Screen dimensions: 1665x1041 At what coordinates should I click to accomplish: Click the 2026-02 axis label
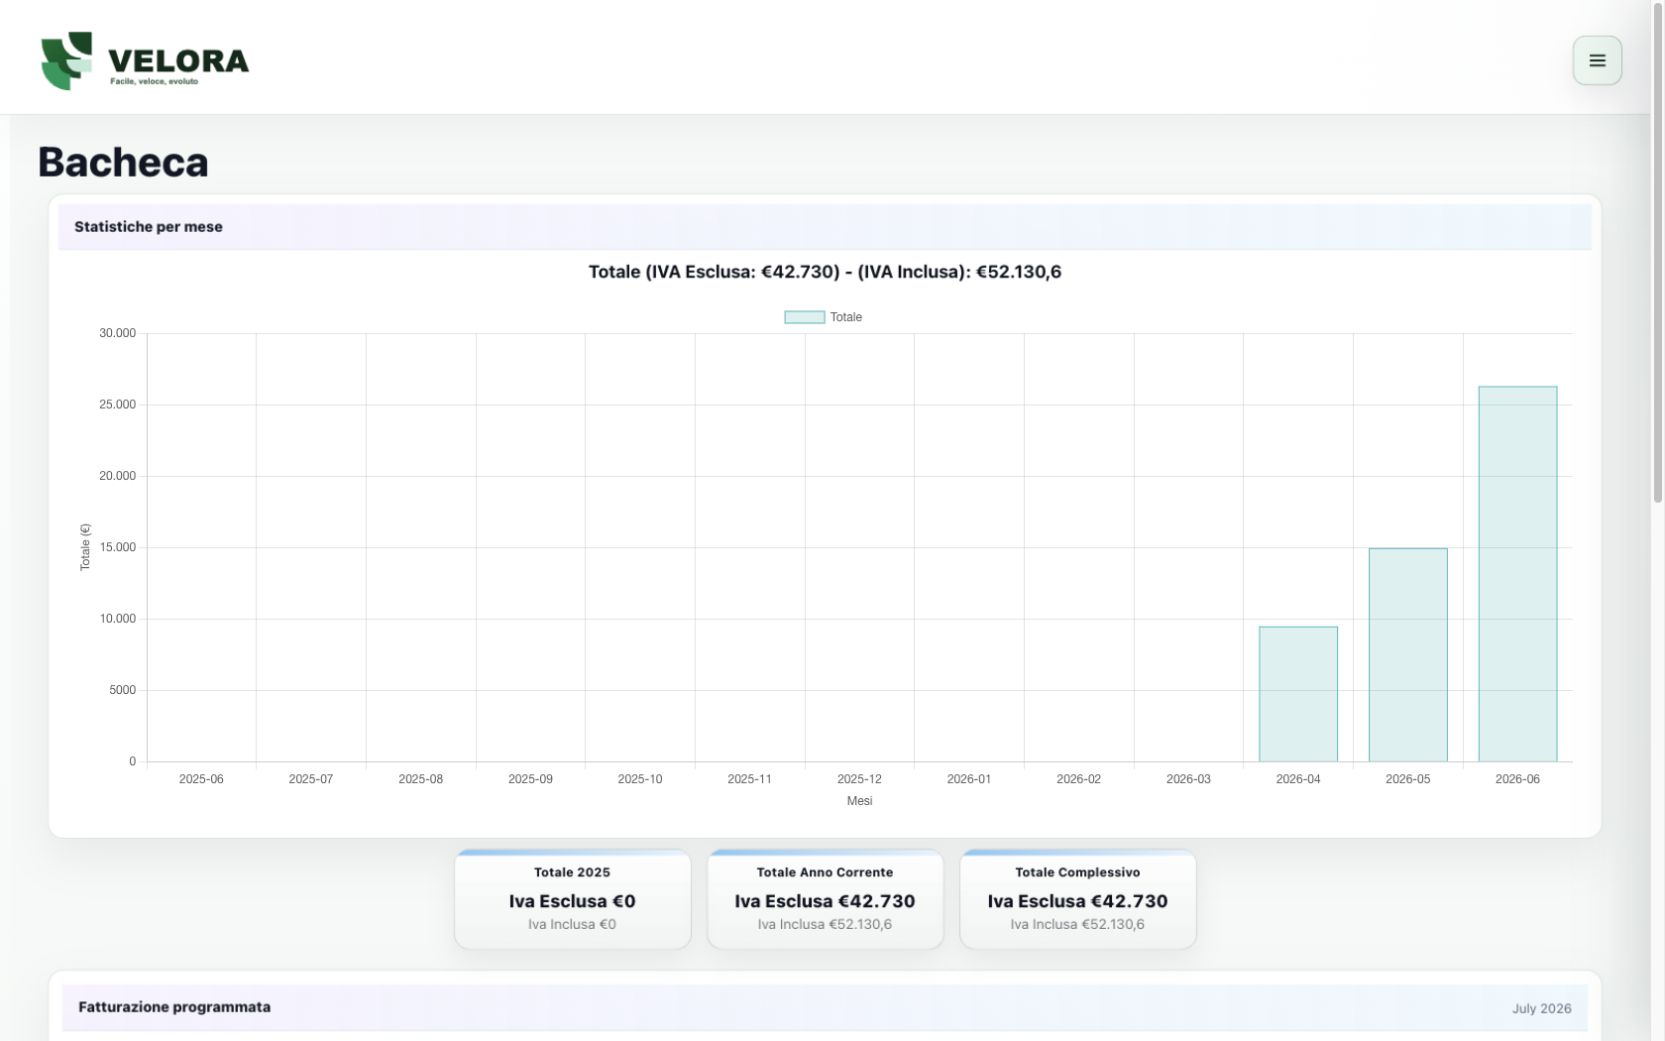coord(1078,779)
